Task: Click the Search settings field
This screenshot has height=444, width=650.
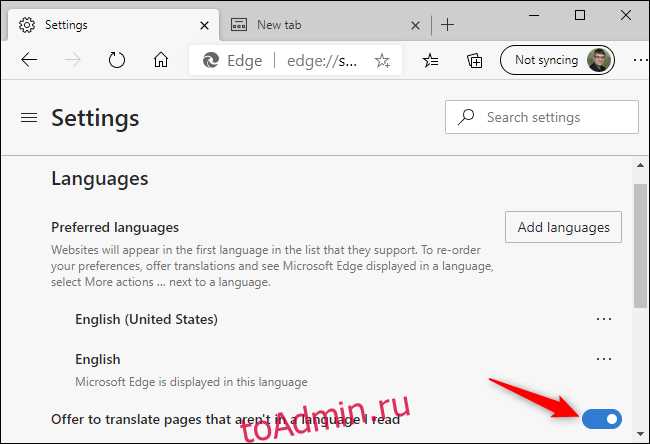Action: pos(542,117)
